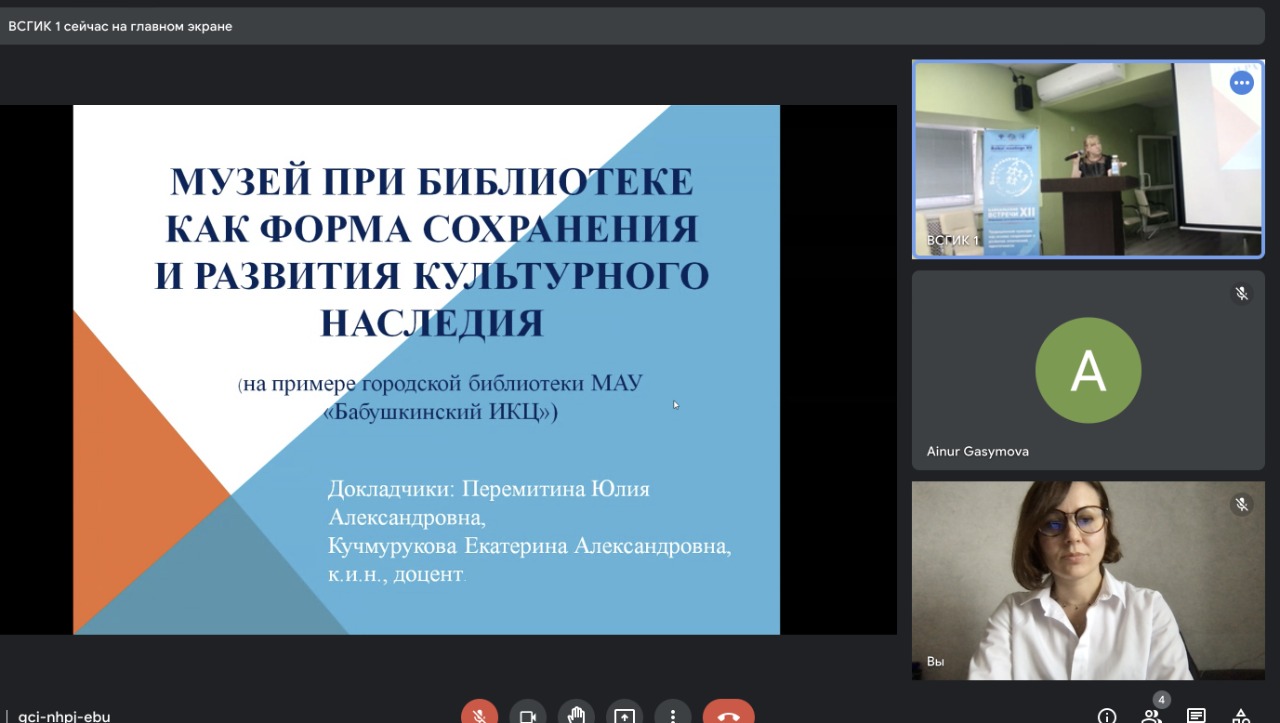Viewport: 1280px width, 723px height.
Task: Open the meeting details info icon
Action: [1107, 716]
